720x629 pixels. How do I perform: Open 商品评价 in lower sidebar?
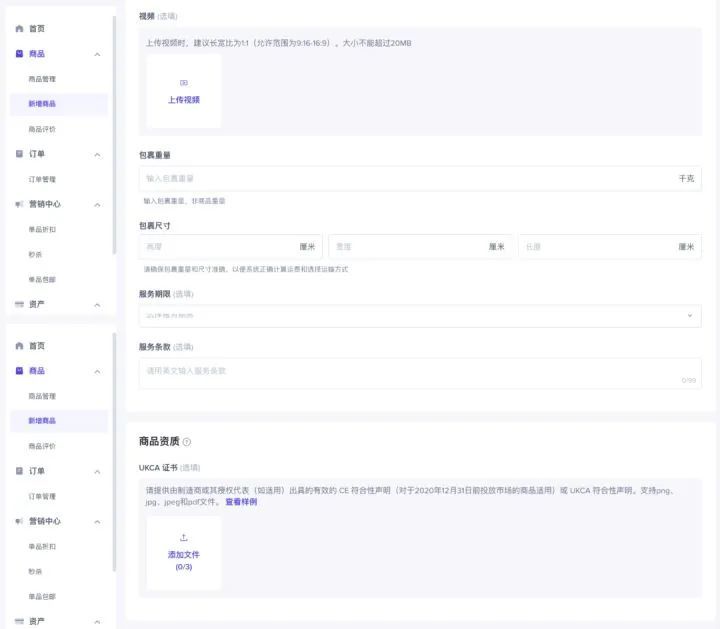(42, 446)
